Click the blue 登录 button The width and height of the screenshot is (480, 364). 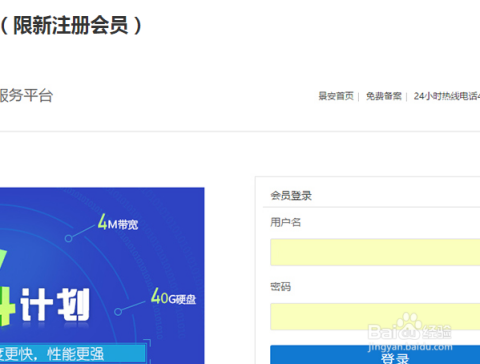coord(375,355)
